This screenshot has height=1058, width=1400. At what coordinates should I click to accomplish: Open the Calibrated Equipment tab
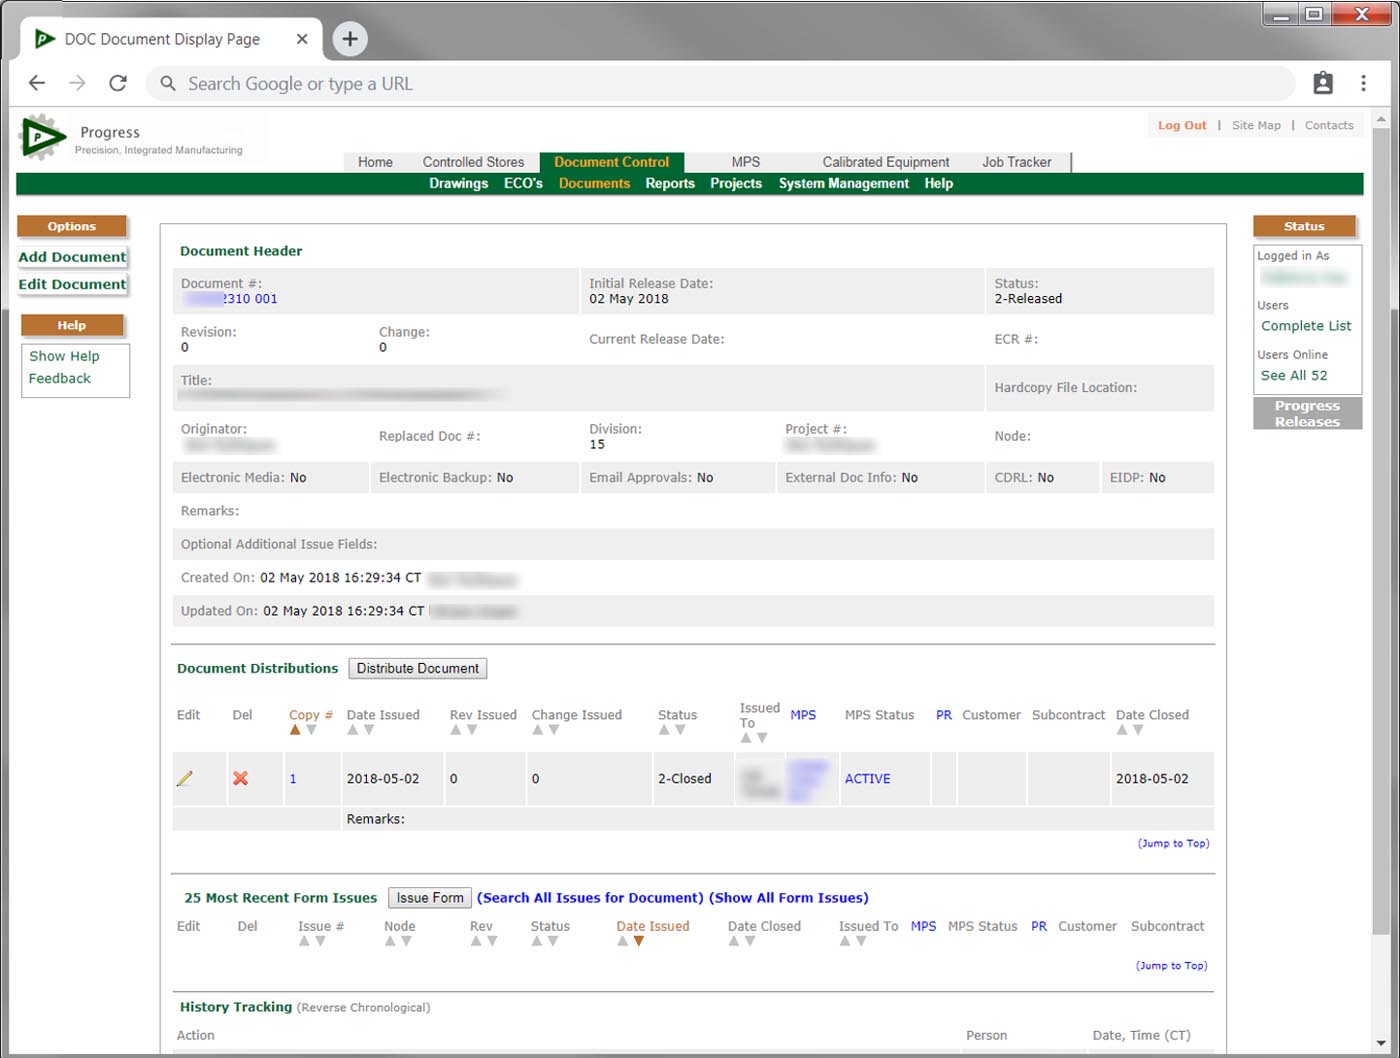(885, 162)
